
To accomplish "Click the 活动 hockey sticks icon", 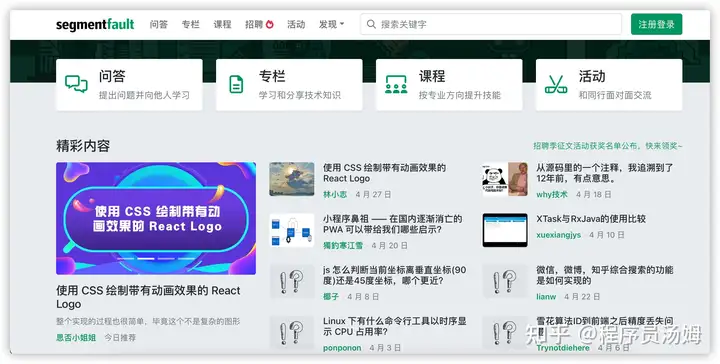I will (x=556, y=84).
